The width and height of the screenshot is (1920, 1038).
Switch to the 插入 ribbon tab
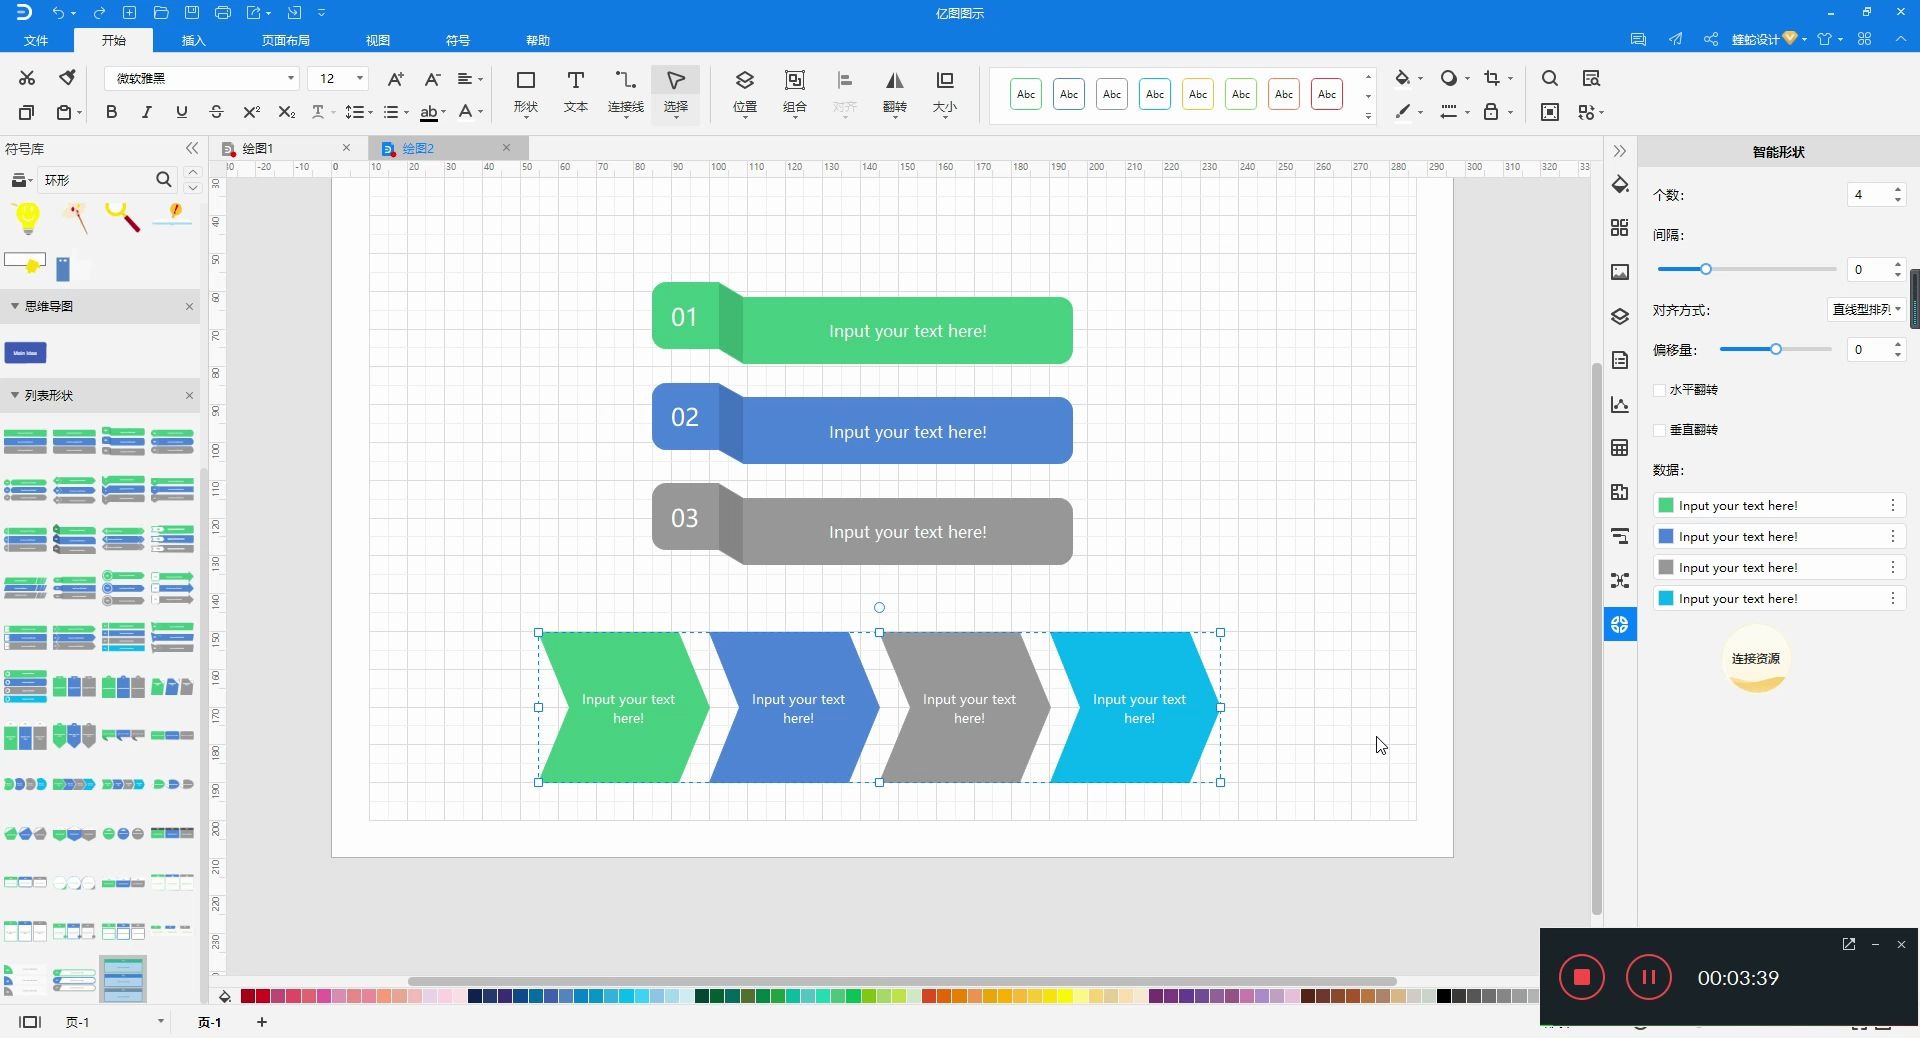(x=193, y=40)
